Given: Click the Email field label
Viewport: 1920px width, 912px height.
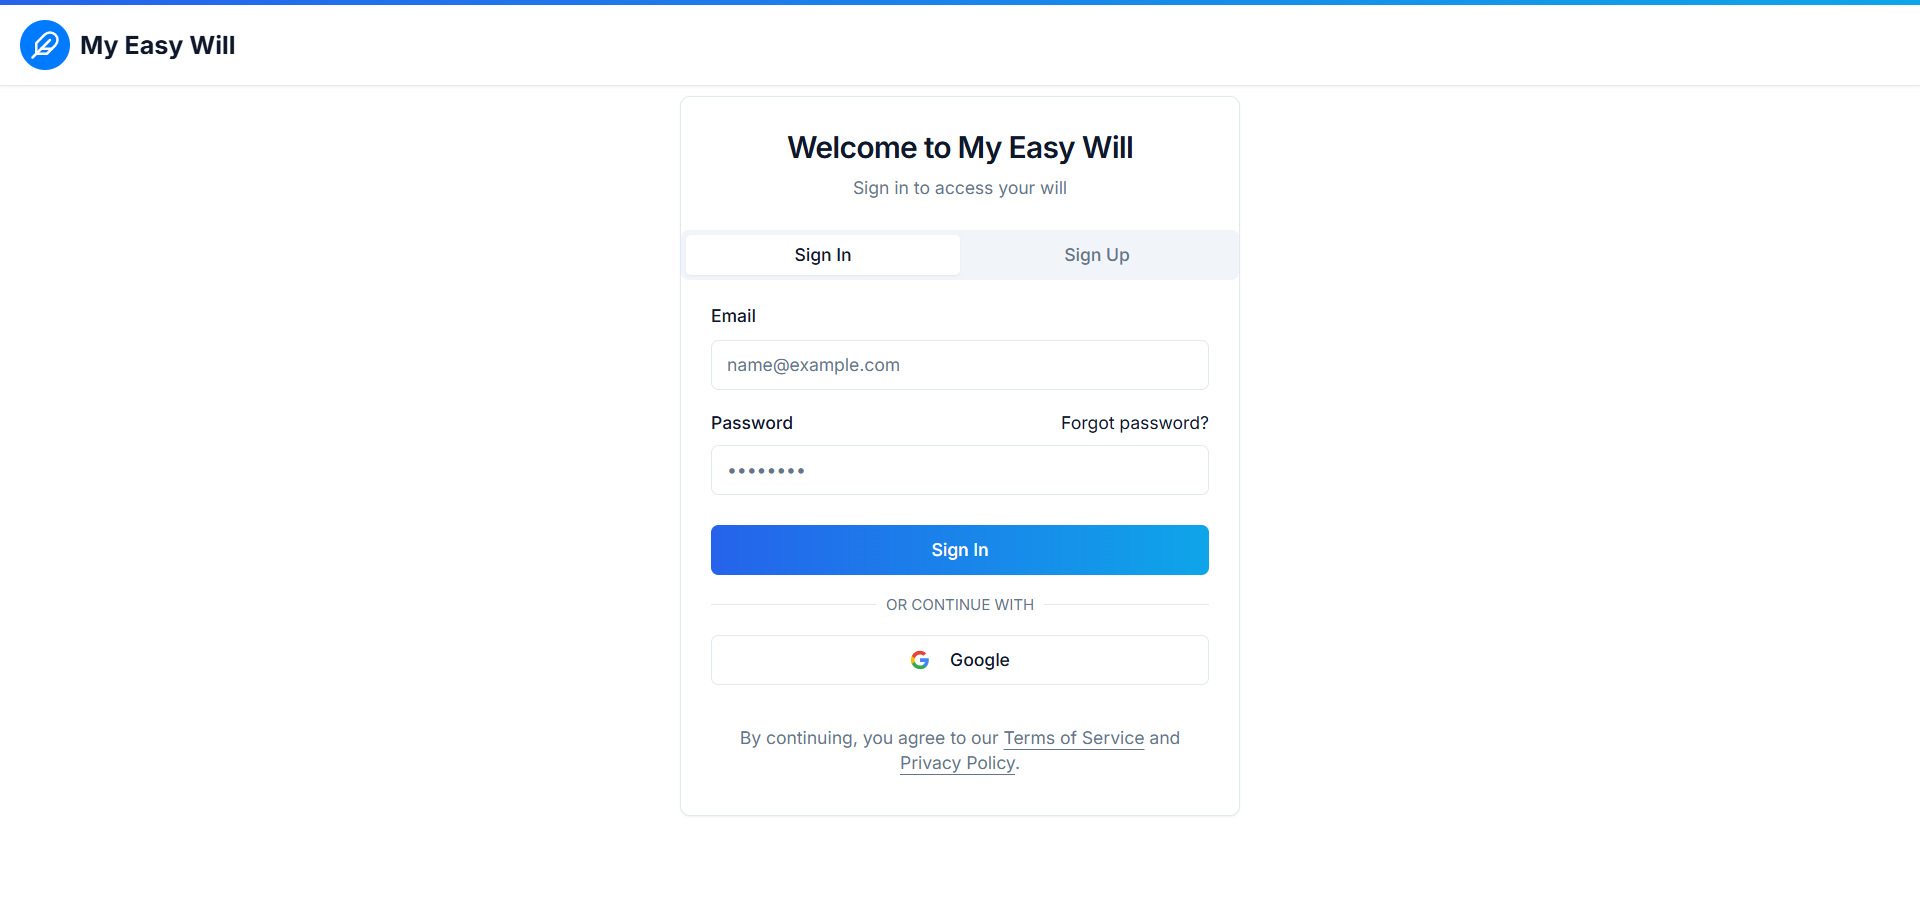Looking at the screenshot, I should [x=733, y=316].
